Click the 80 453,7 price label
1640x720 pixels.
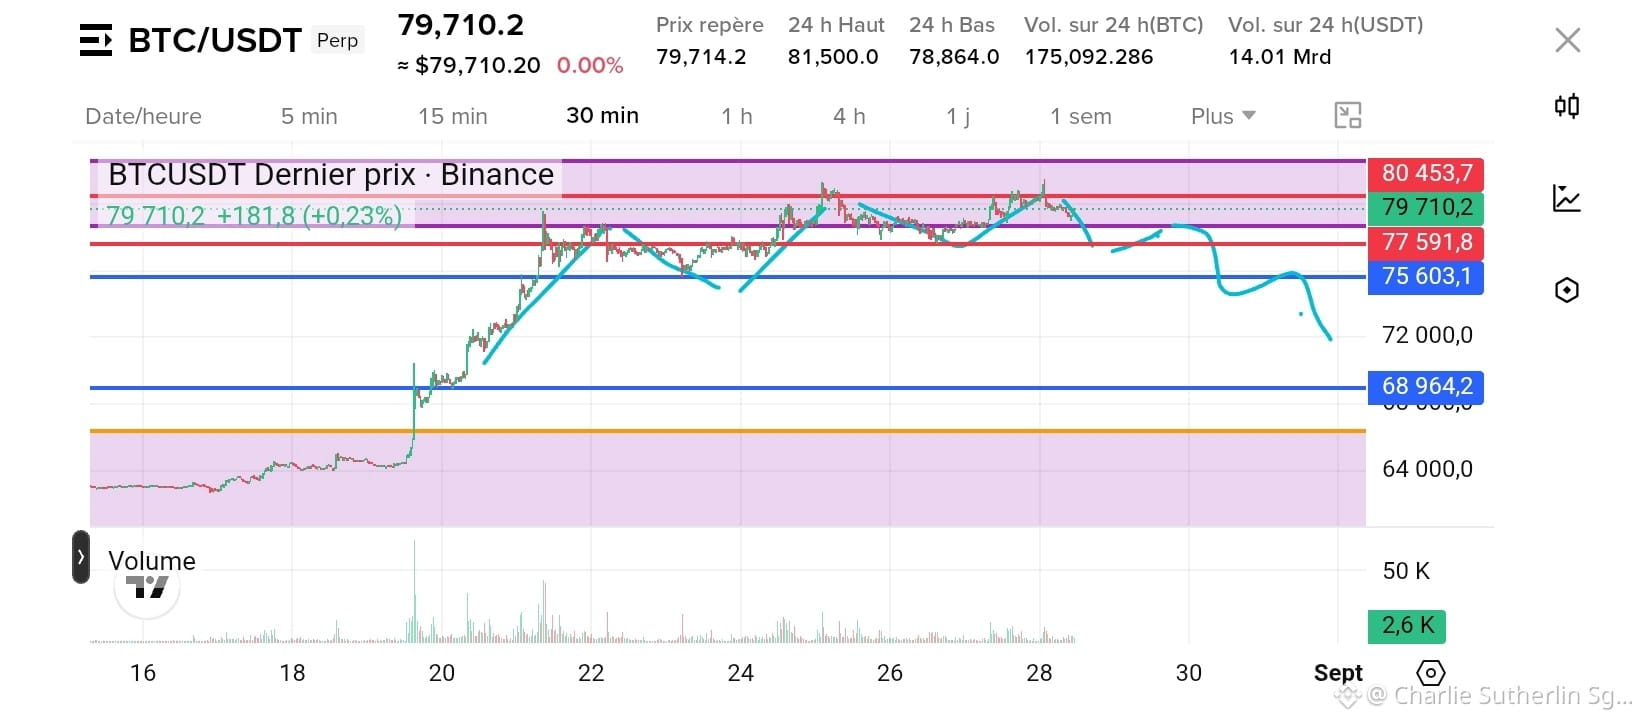coord(1426,173)
